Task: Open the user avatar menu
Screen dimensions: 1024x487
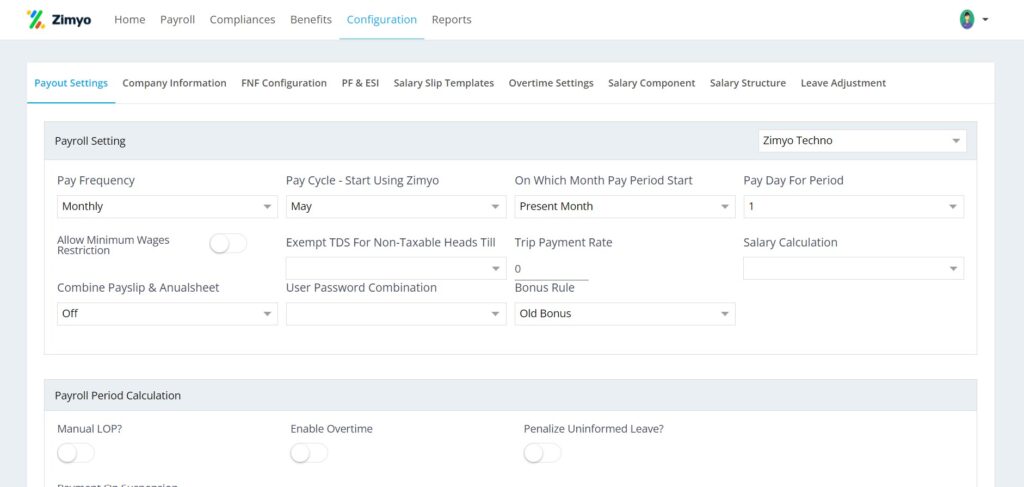Action: 967,20
